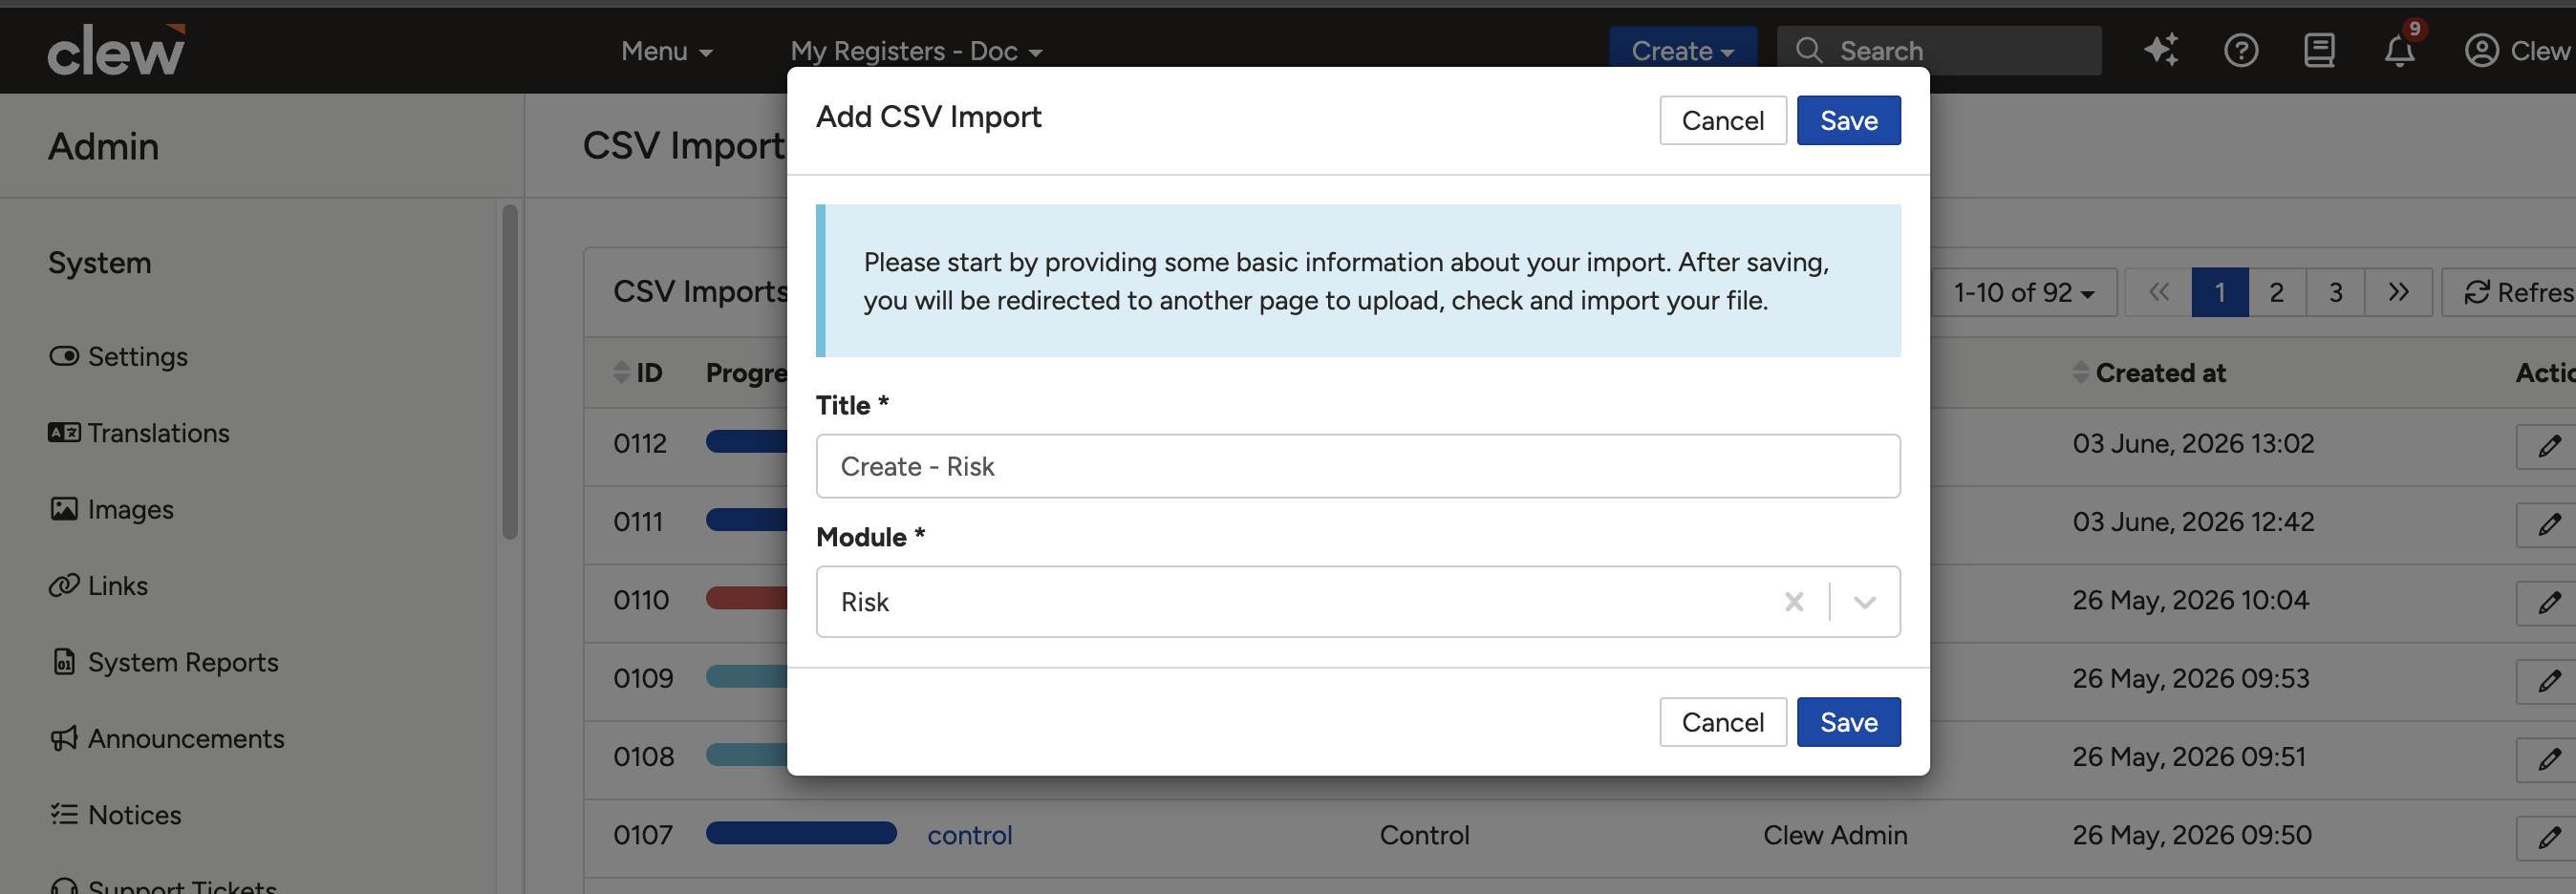Edit import 0108 with pencil icon
This screenshot has width=2576, height=894.
pos(2548,759)
